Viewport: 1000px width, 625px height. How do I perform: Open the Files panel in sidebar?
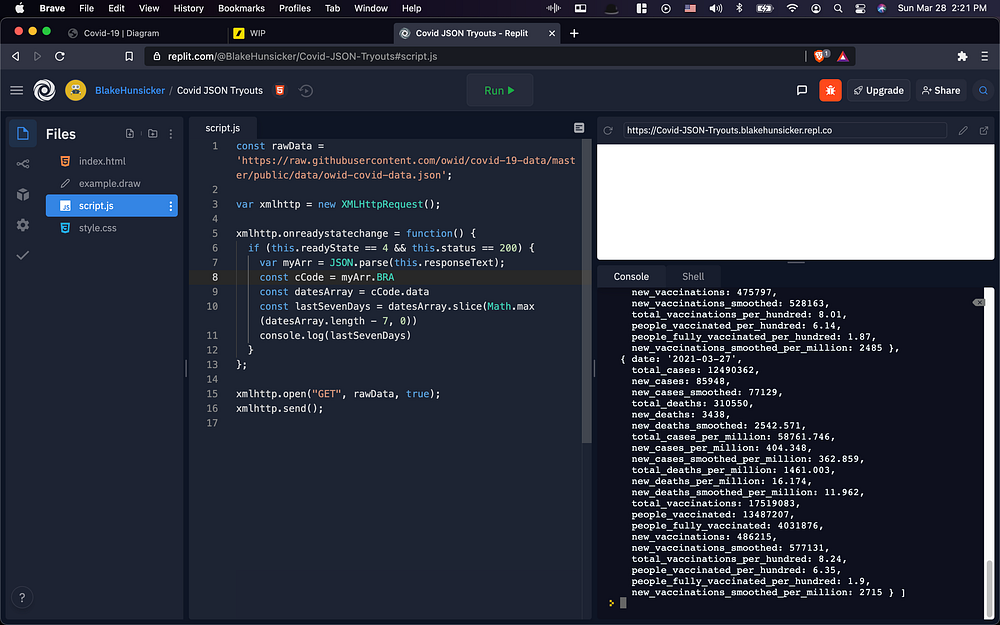(22, 134)
